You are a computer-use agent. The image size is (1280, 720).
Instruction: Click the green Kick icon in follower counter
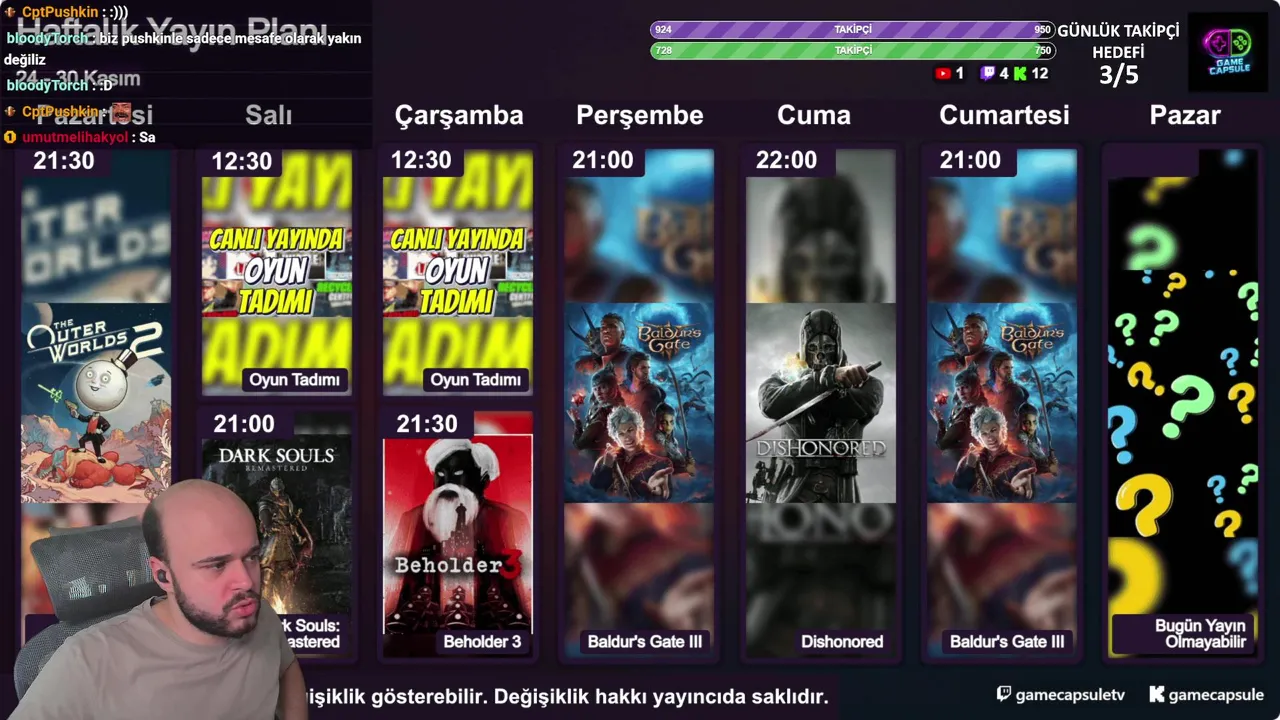point(1020,73)
